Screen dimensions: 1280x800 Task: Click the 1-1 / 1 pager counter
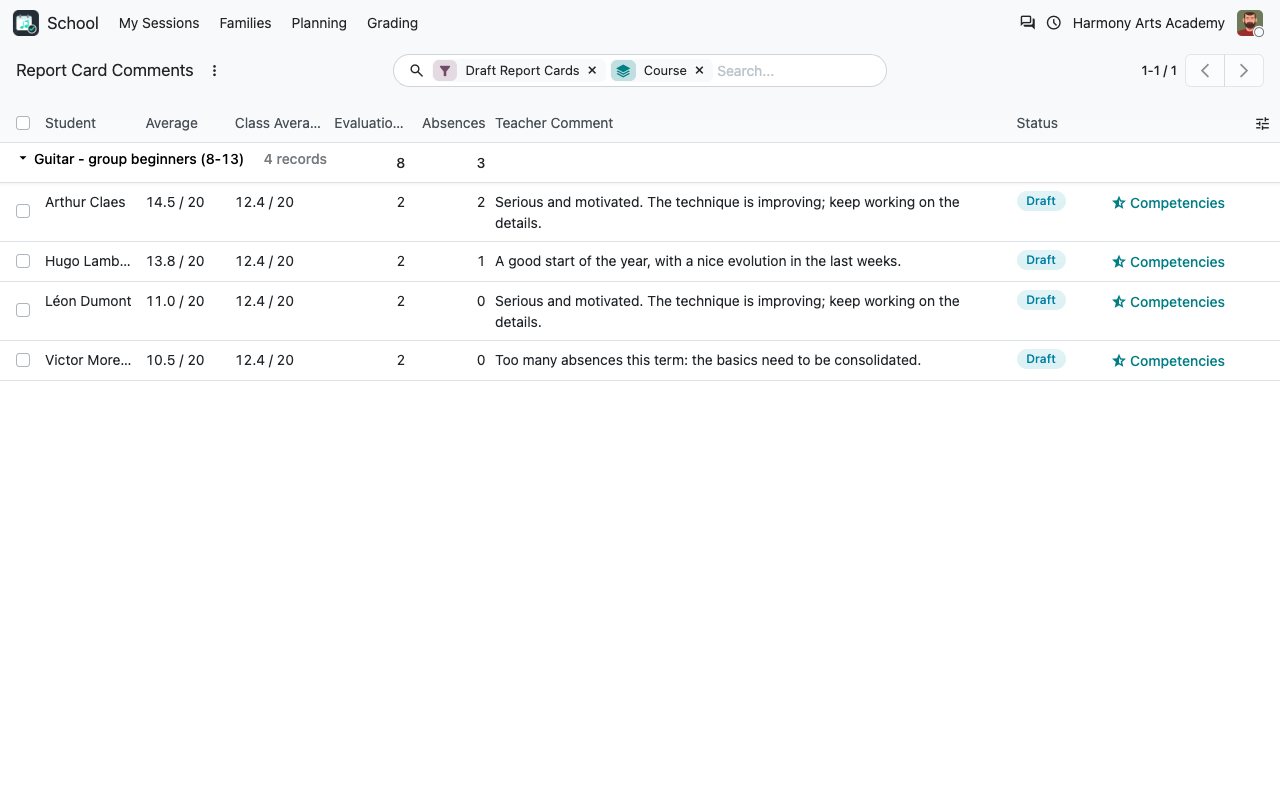[x=1159, y=71]
